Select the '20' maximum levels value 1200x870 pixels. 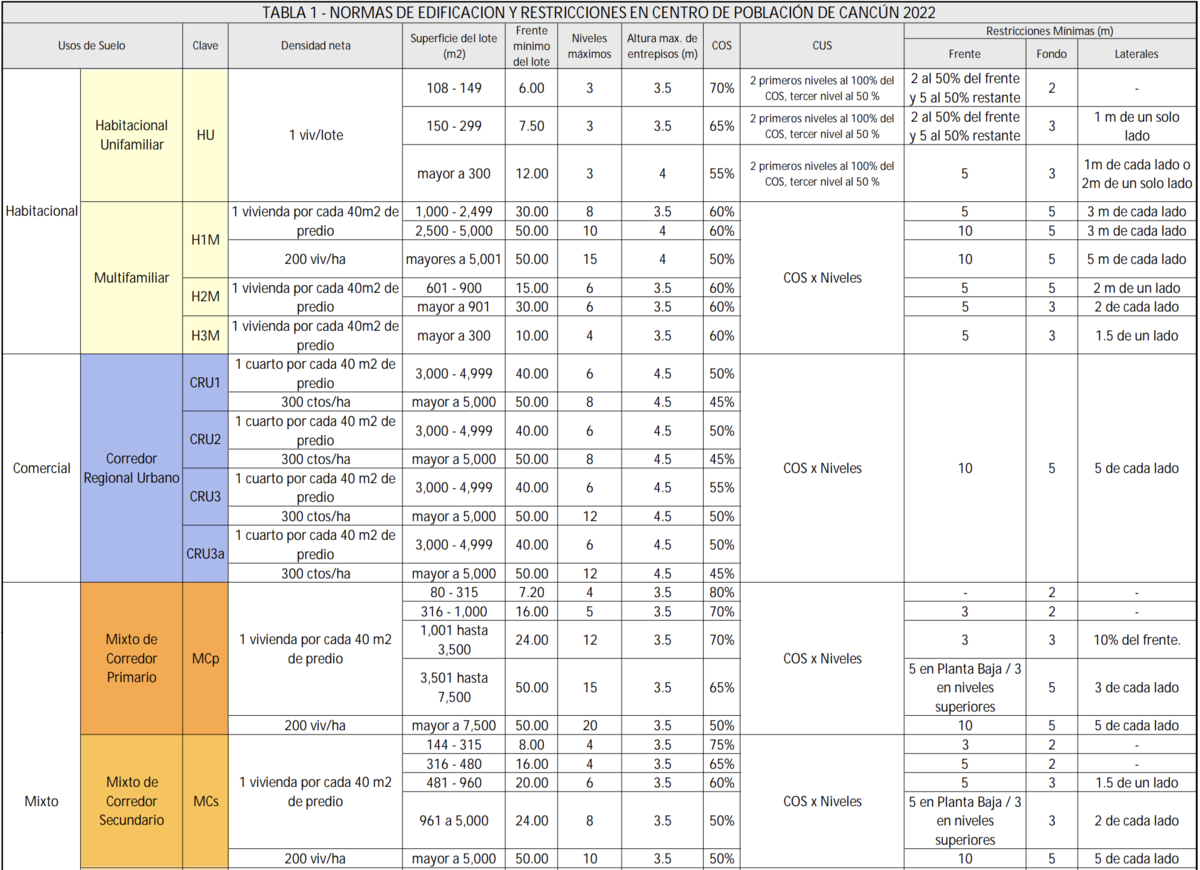[x=589, y=725]
